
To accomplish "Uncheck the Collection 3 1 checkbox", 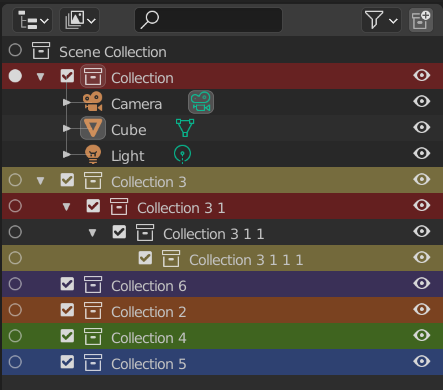I will pyautogui.click(x=93, y=206).
